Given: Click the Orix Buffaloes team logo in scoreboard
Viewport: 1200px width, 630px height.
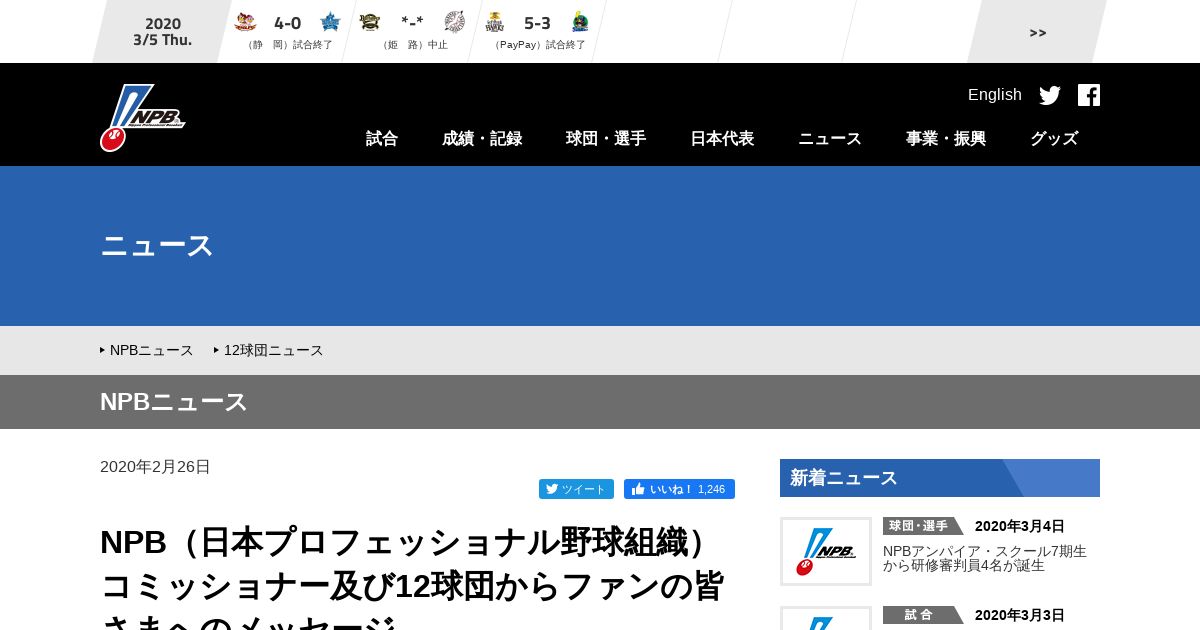Looking at the screenshot, I should [370, 22].
